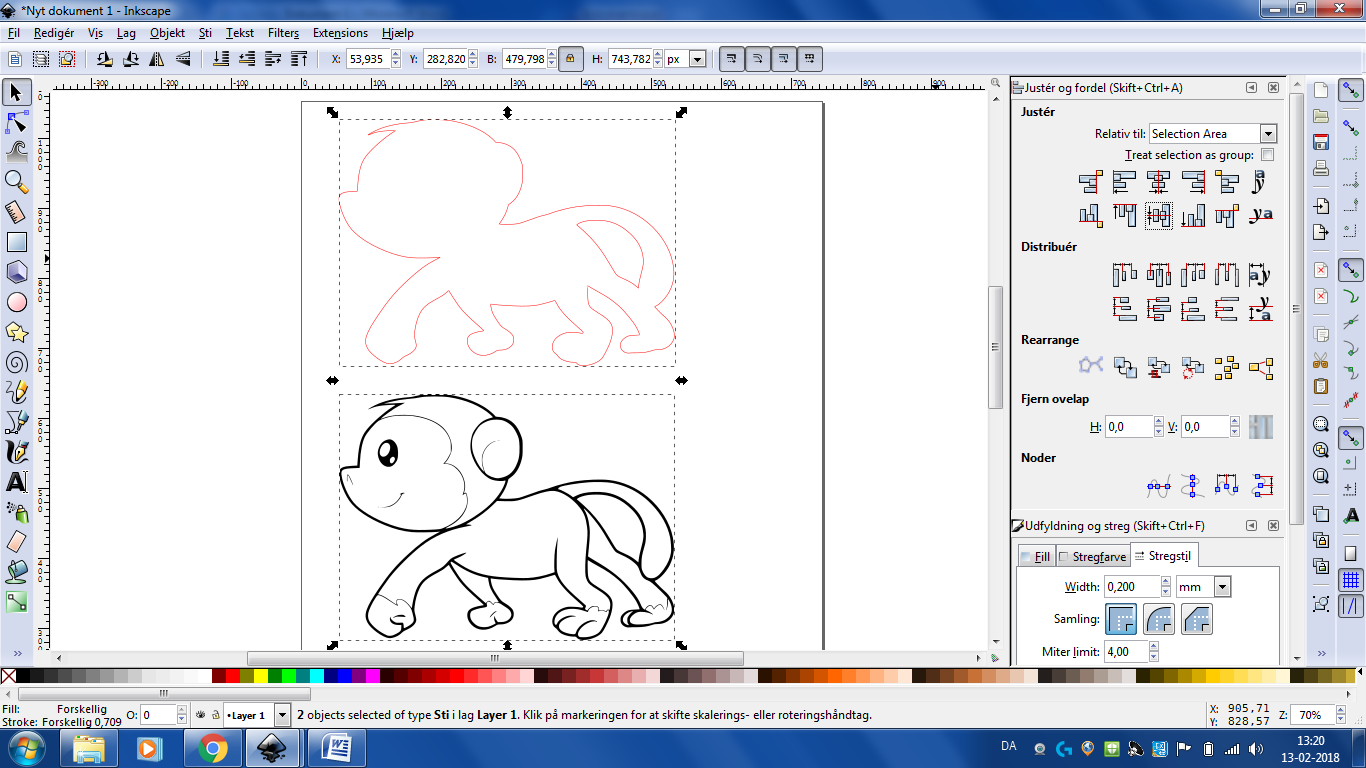Center selection on horizontal axis
Screen dimensions: 1366x768
tap(1159, 215)
